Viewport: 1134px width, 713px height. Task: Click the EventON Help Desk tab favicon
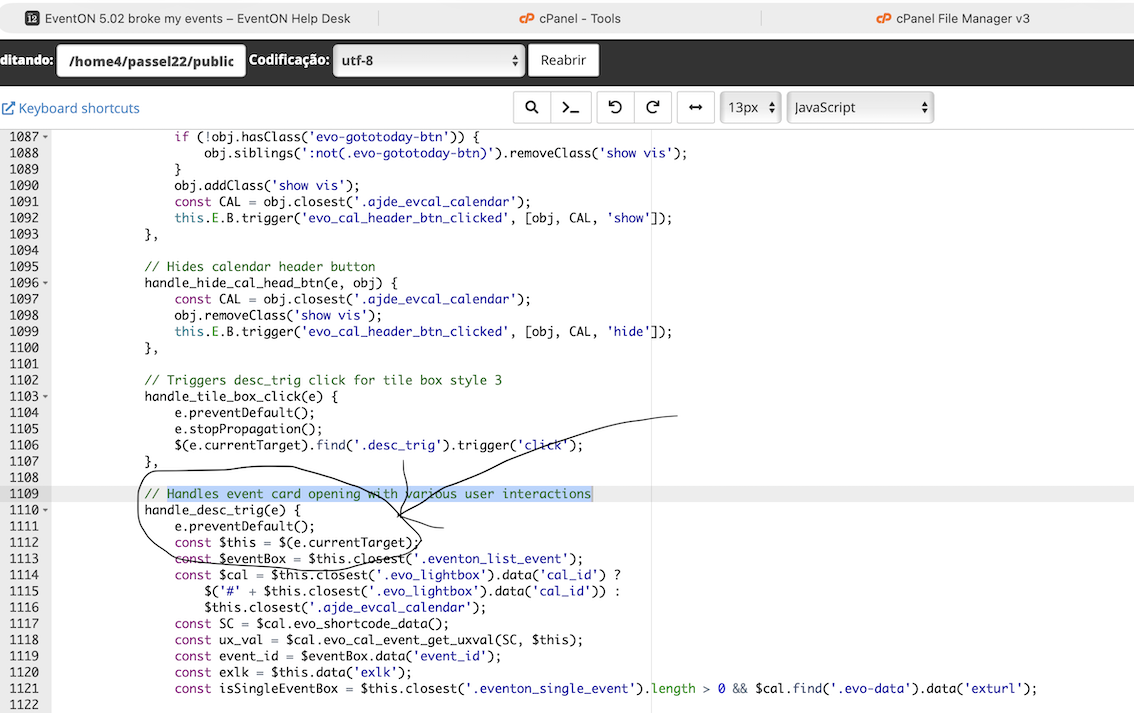tap(32, 18)
